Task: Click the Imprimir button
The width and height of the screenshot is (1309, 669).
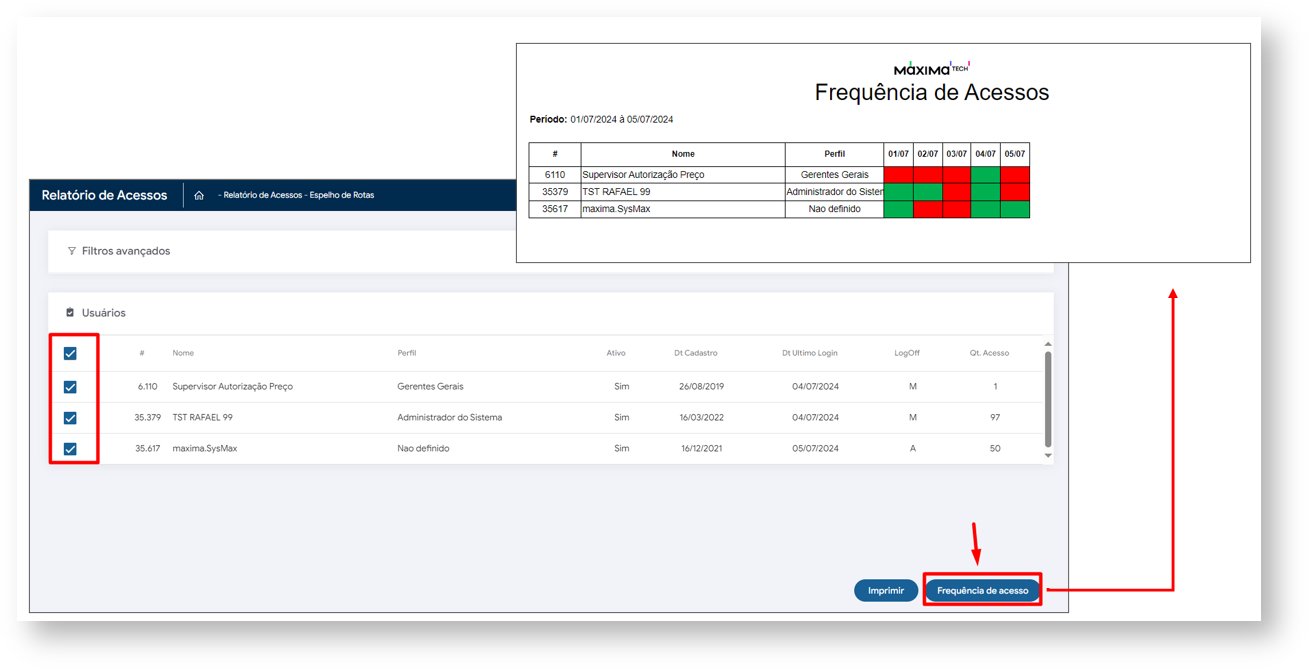Action: 885,591
